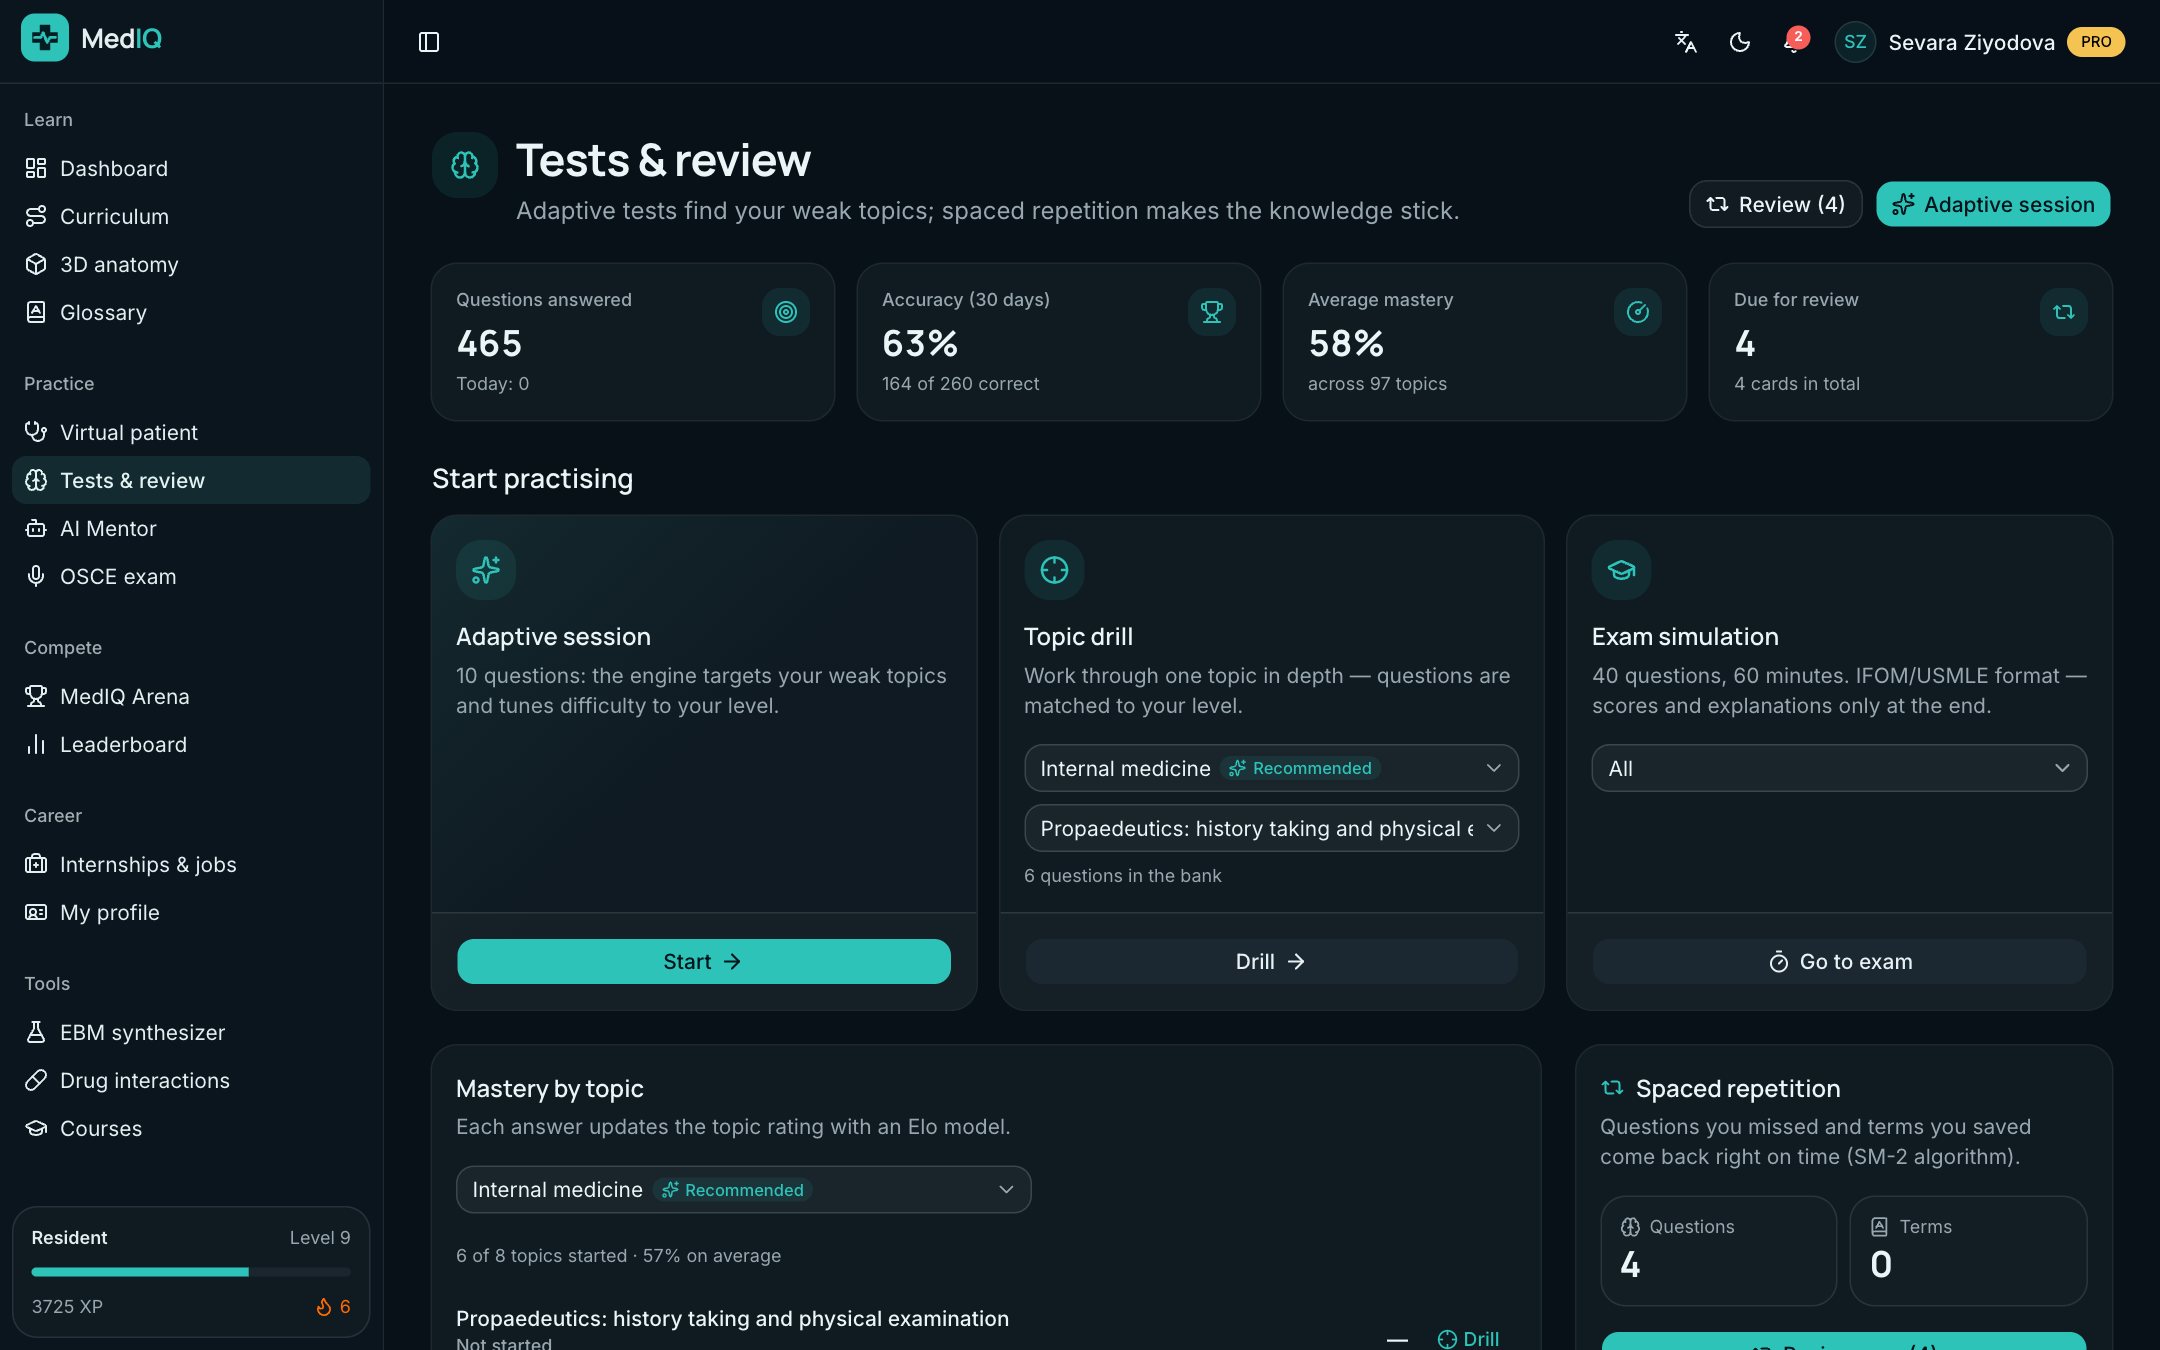Open Drug interactions tool
Image resolution: width=2160 pixels, height=1350 pixels.
[191, 1080]
